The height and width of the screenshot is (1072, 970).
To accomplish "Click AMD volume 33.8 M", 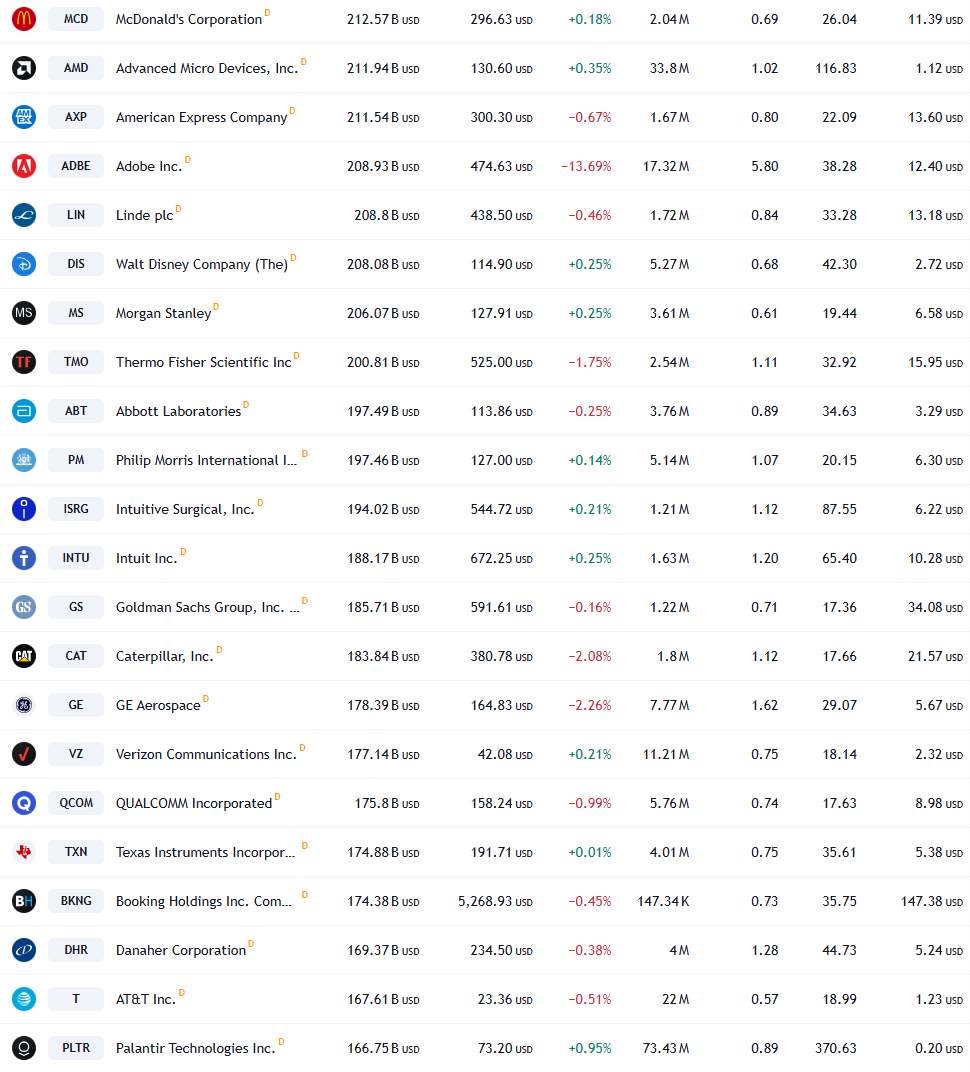I will tap(669, 68).
